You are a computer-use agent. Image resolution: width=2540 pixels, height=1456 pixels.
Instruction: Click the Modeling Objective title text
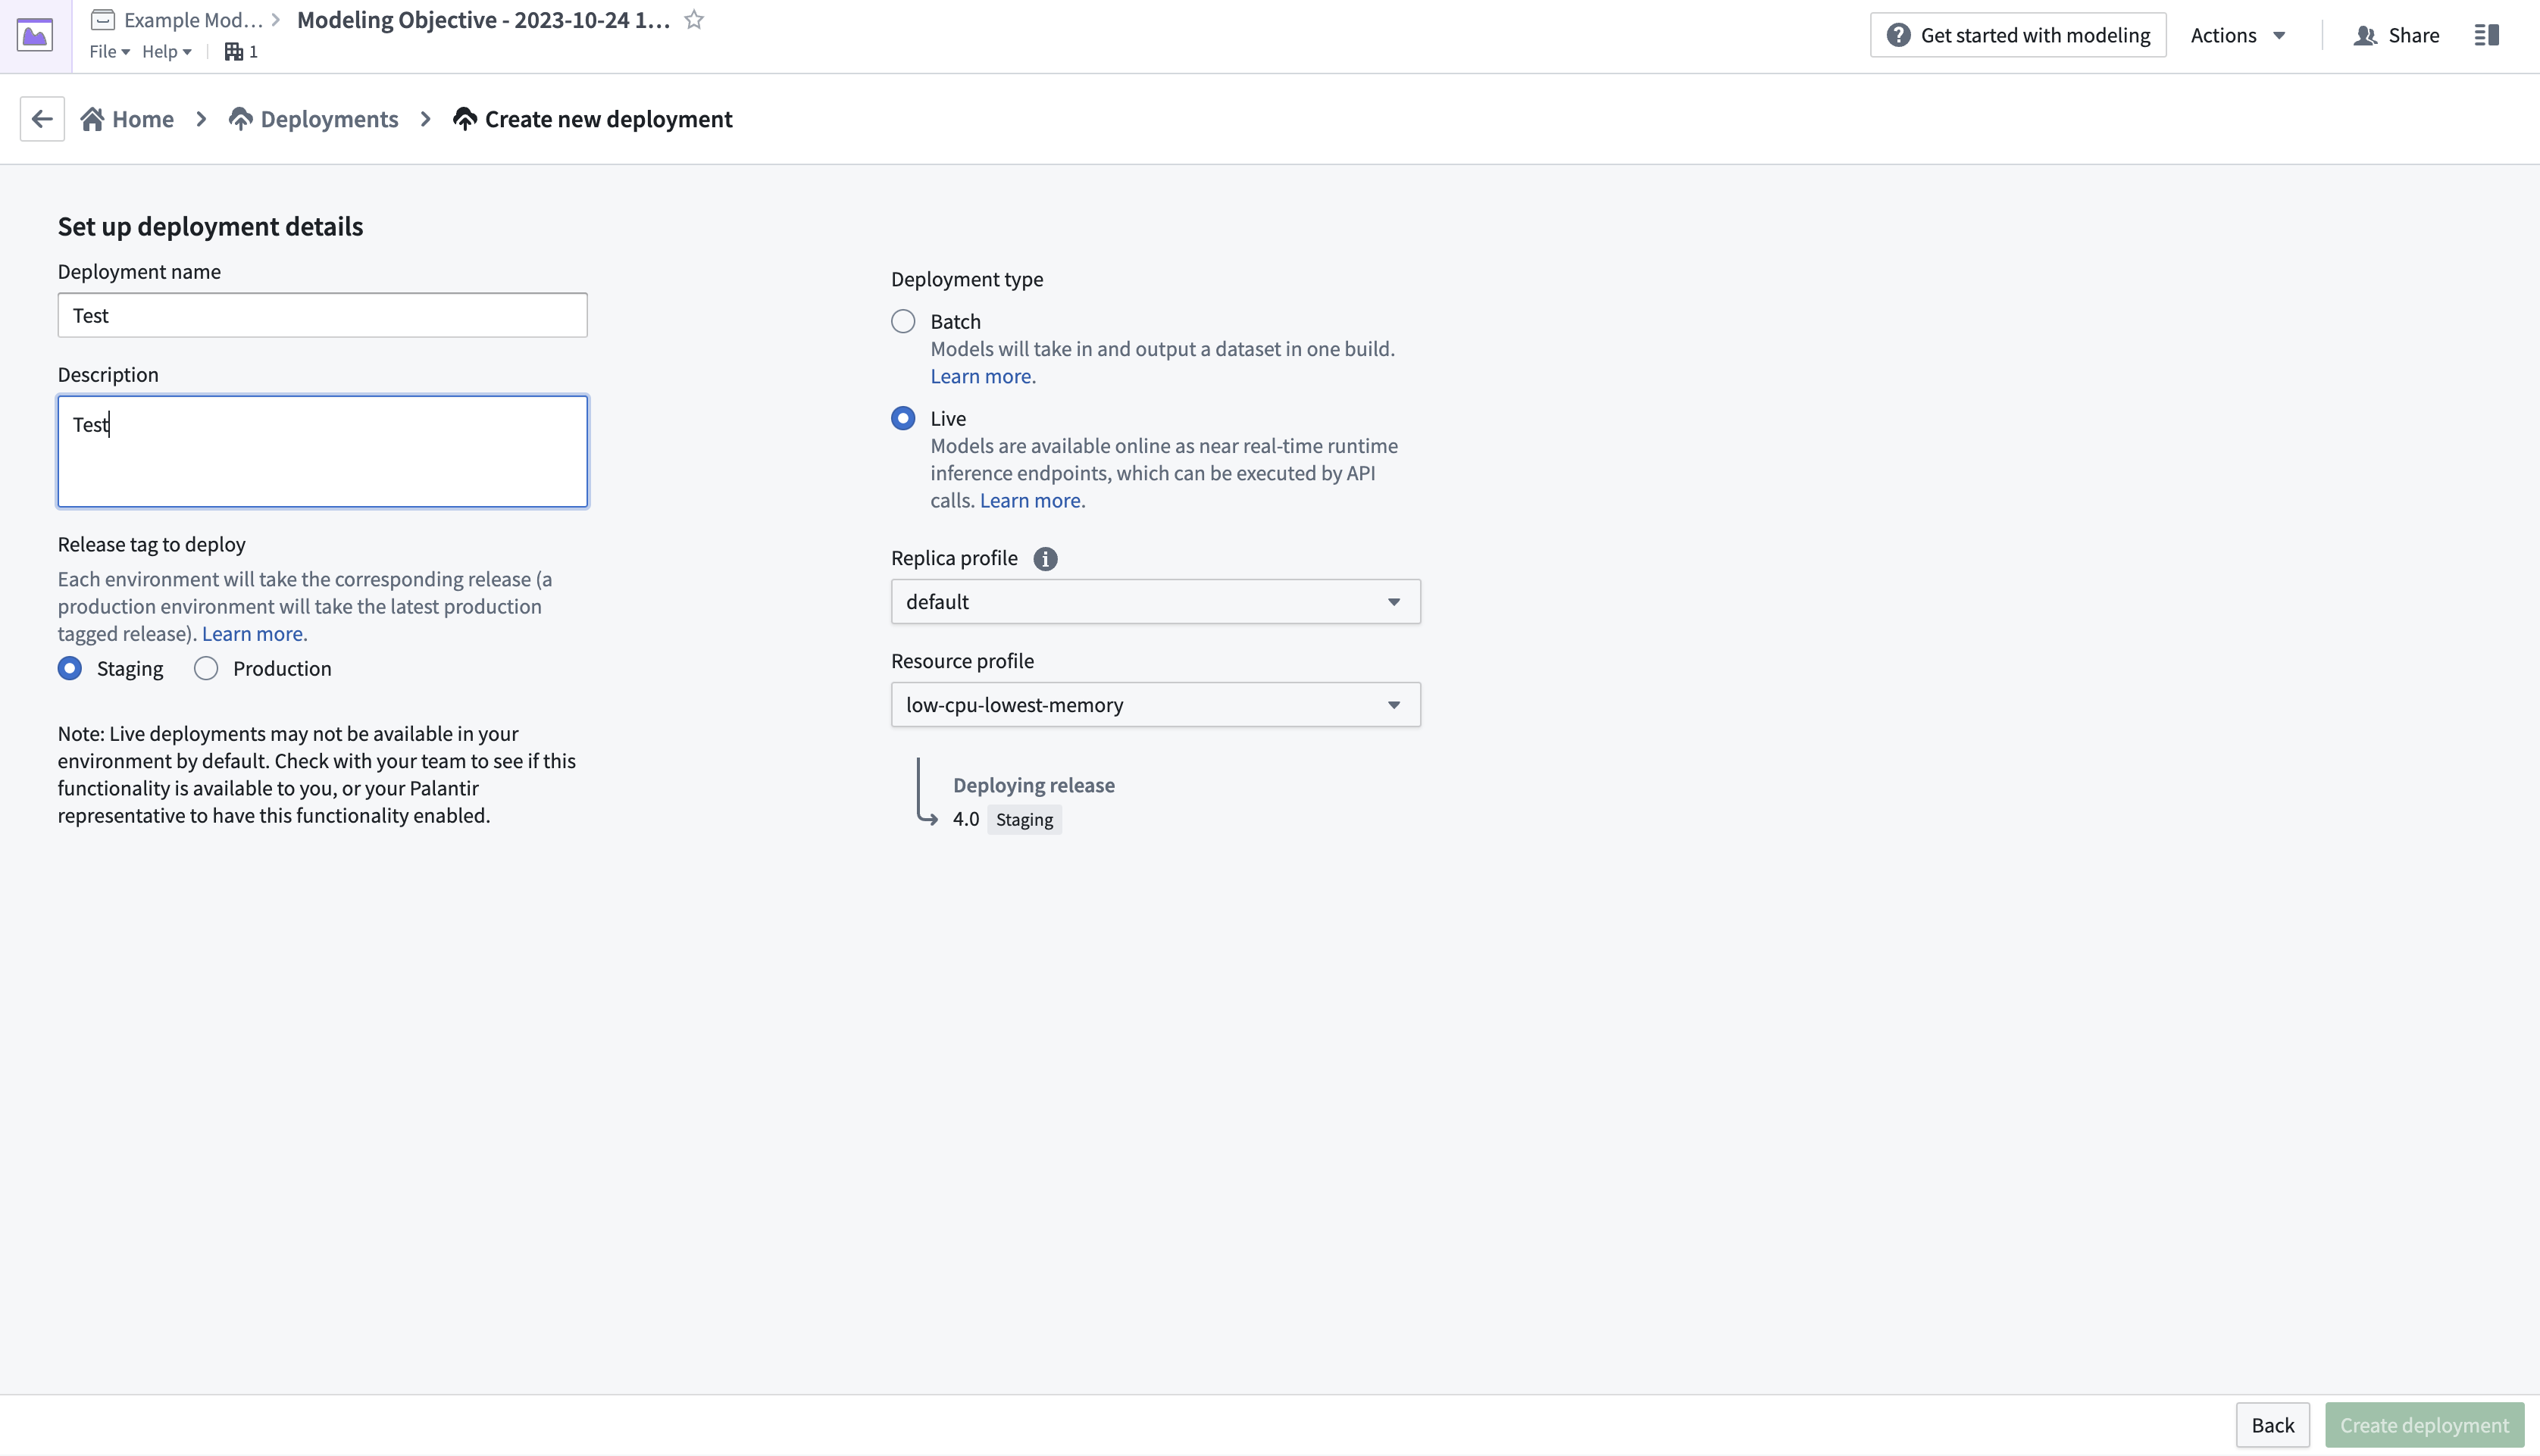(x=483, y=20)
